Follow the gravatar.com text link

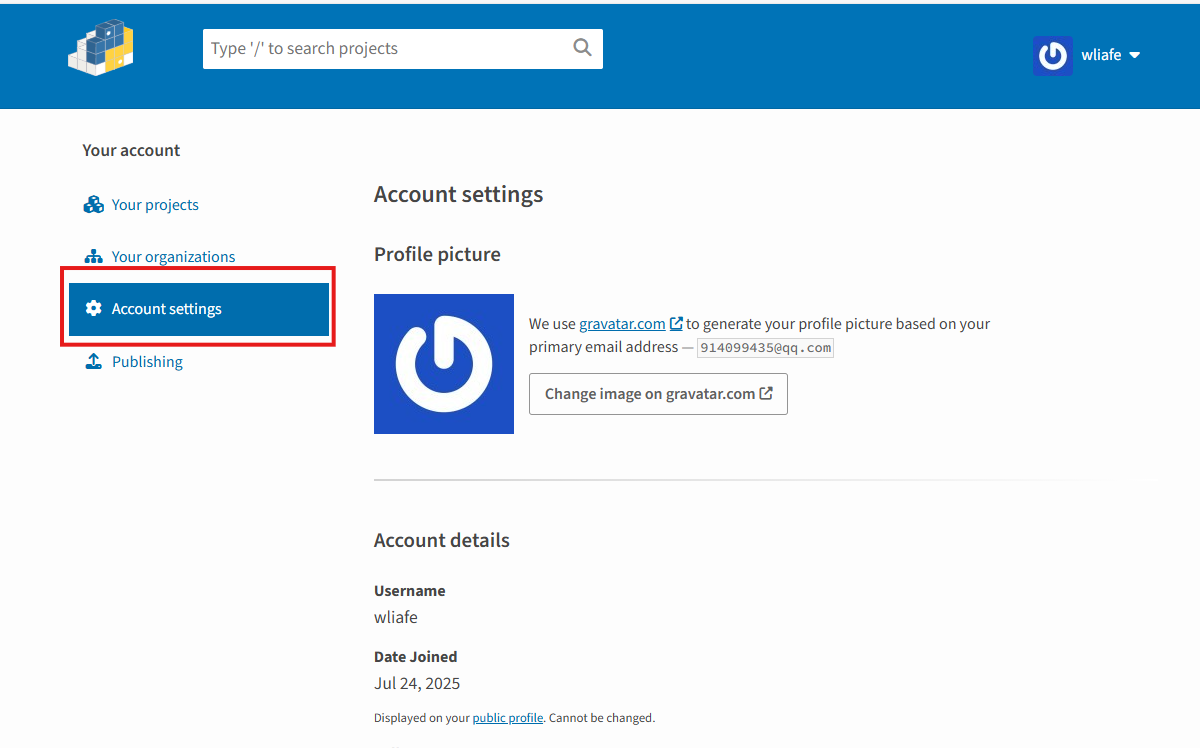(622, 324)
